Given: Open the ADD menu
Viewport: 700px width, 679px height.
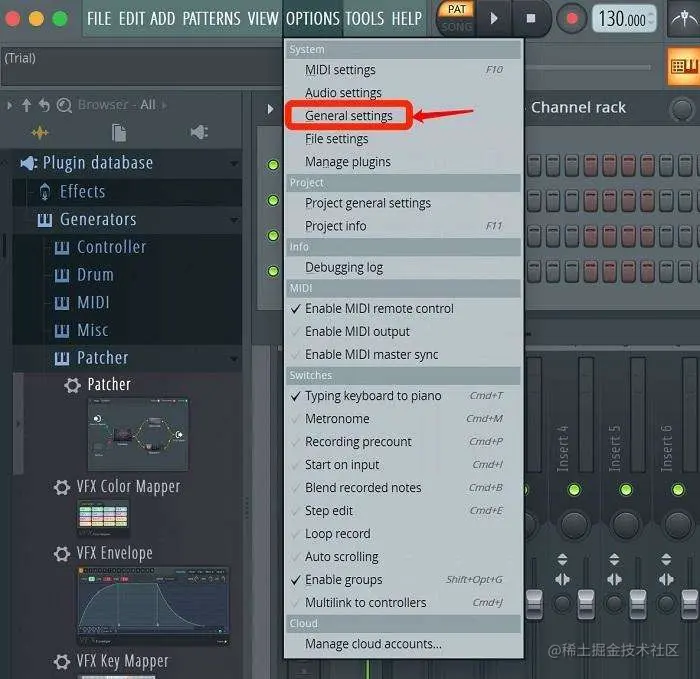Looking at the screenshot, I should tap(162, 19).
